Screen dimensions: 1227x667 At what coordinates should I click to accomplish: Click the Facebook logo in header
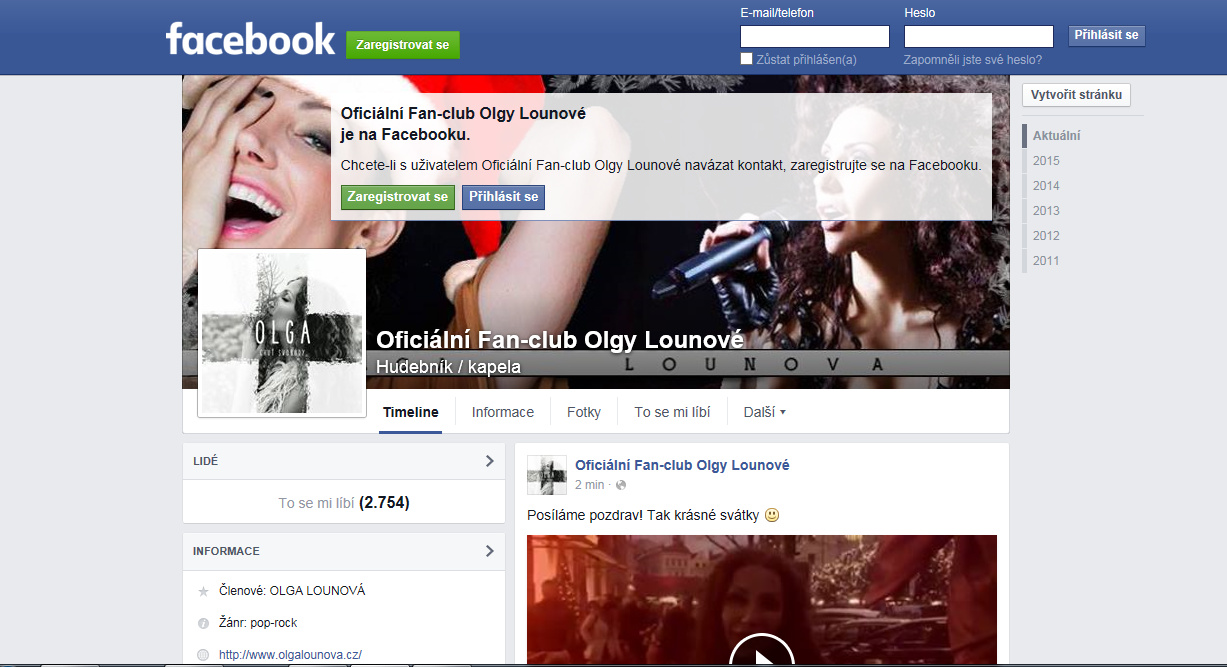tap(250, 39)
